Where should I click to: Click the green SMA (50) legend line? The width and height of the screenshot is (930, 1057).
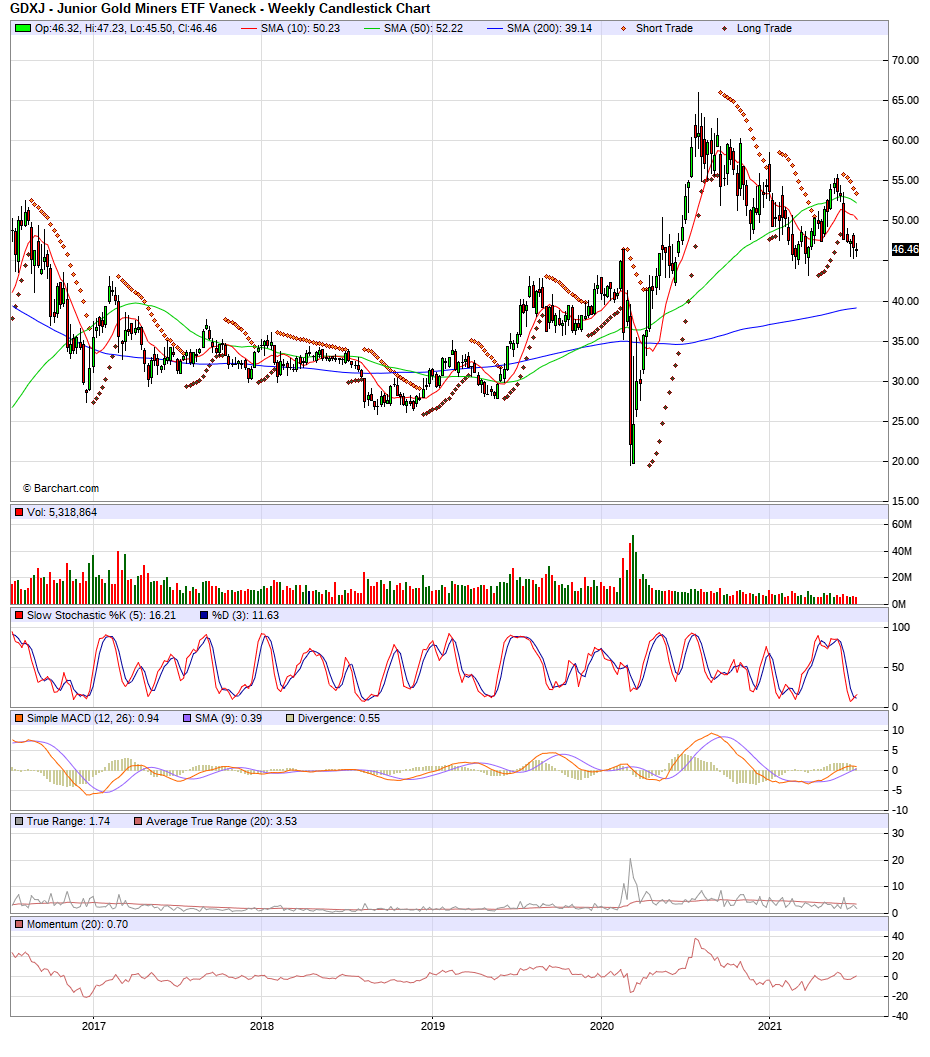(x=372, y=28)
